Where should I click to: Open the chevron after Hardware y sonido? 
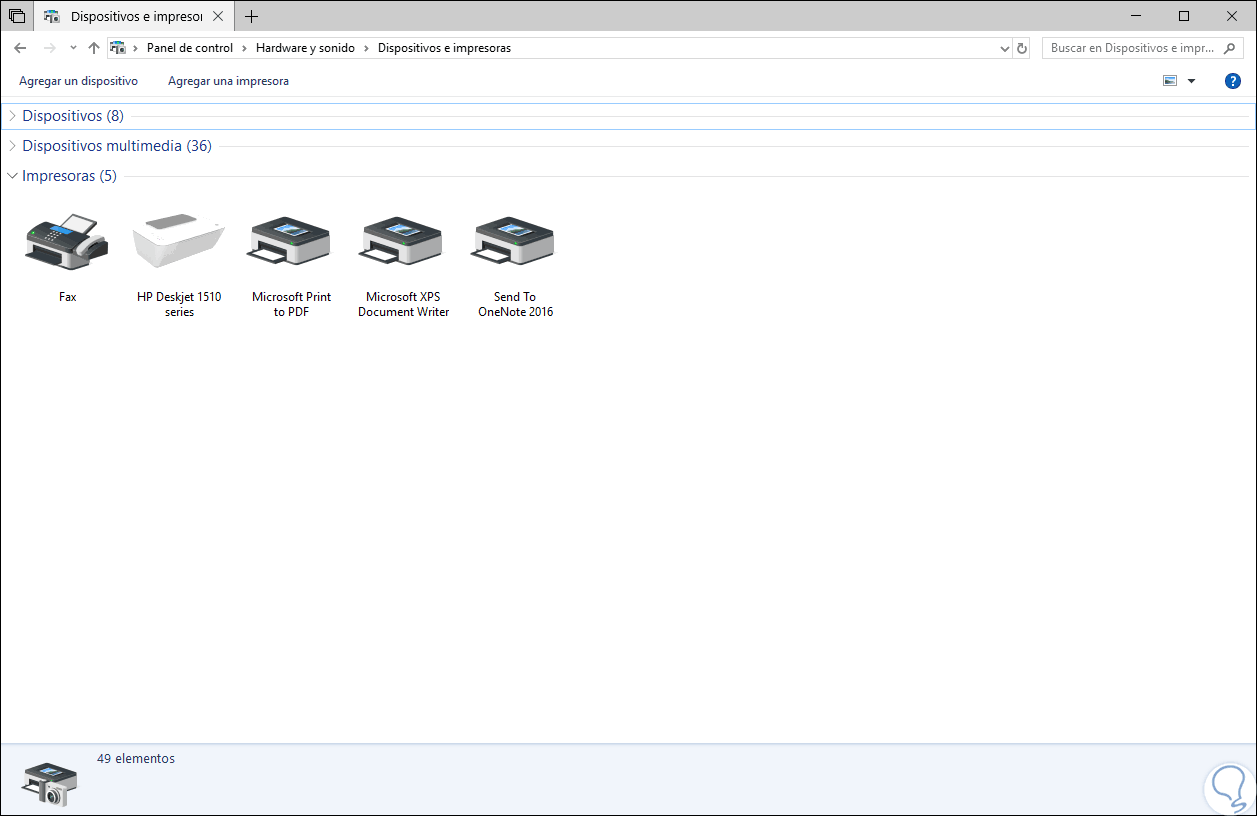tap(366, 48)
